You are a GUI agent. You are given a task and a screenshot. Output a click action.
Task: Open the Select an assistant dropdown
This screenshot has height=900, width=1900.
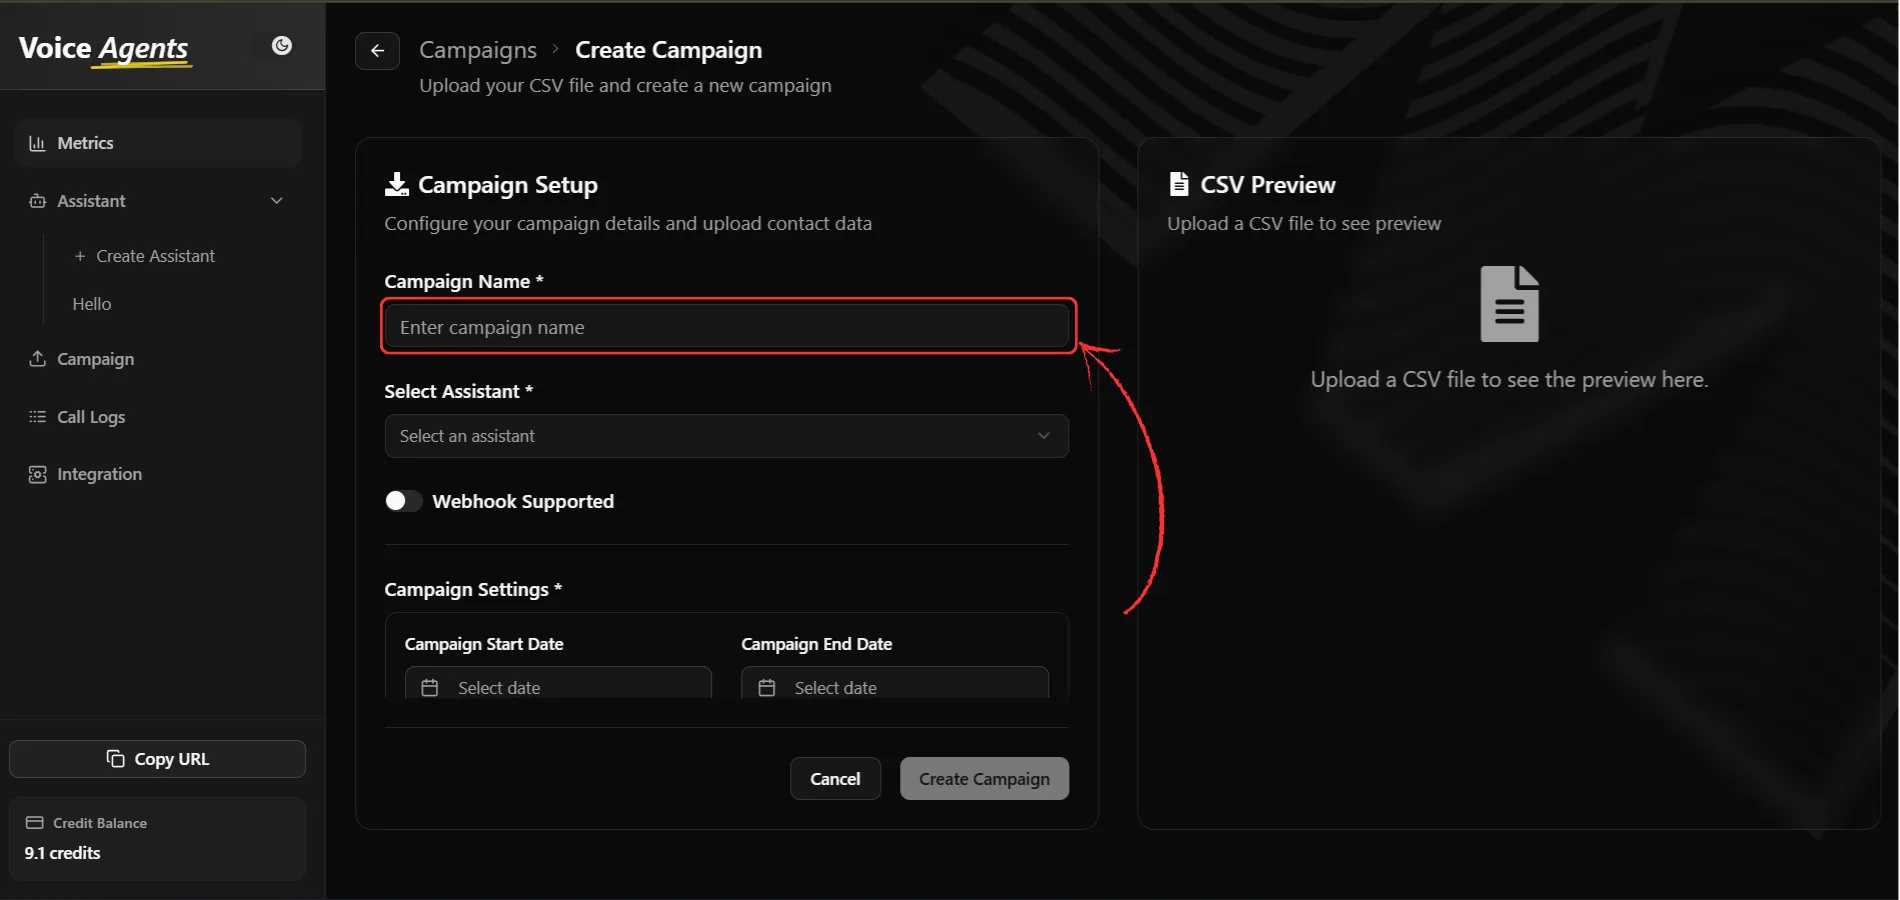point(727,436)
